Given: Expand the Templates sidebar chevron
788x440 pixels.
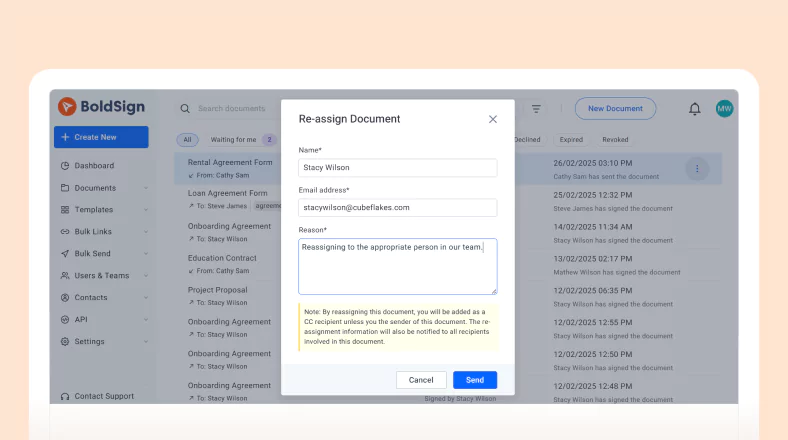Looking at the screenshot, I should (146, 209).
